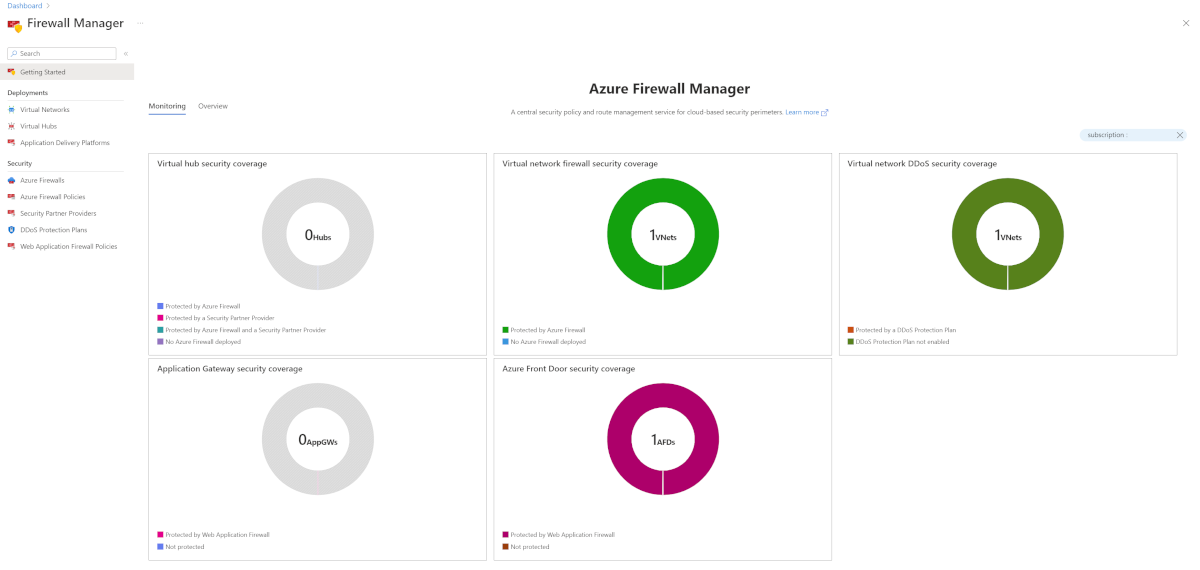Click the Azure Firewalls cloud icon
Screen dimensions: 1200x570
[12, 180]
